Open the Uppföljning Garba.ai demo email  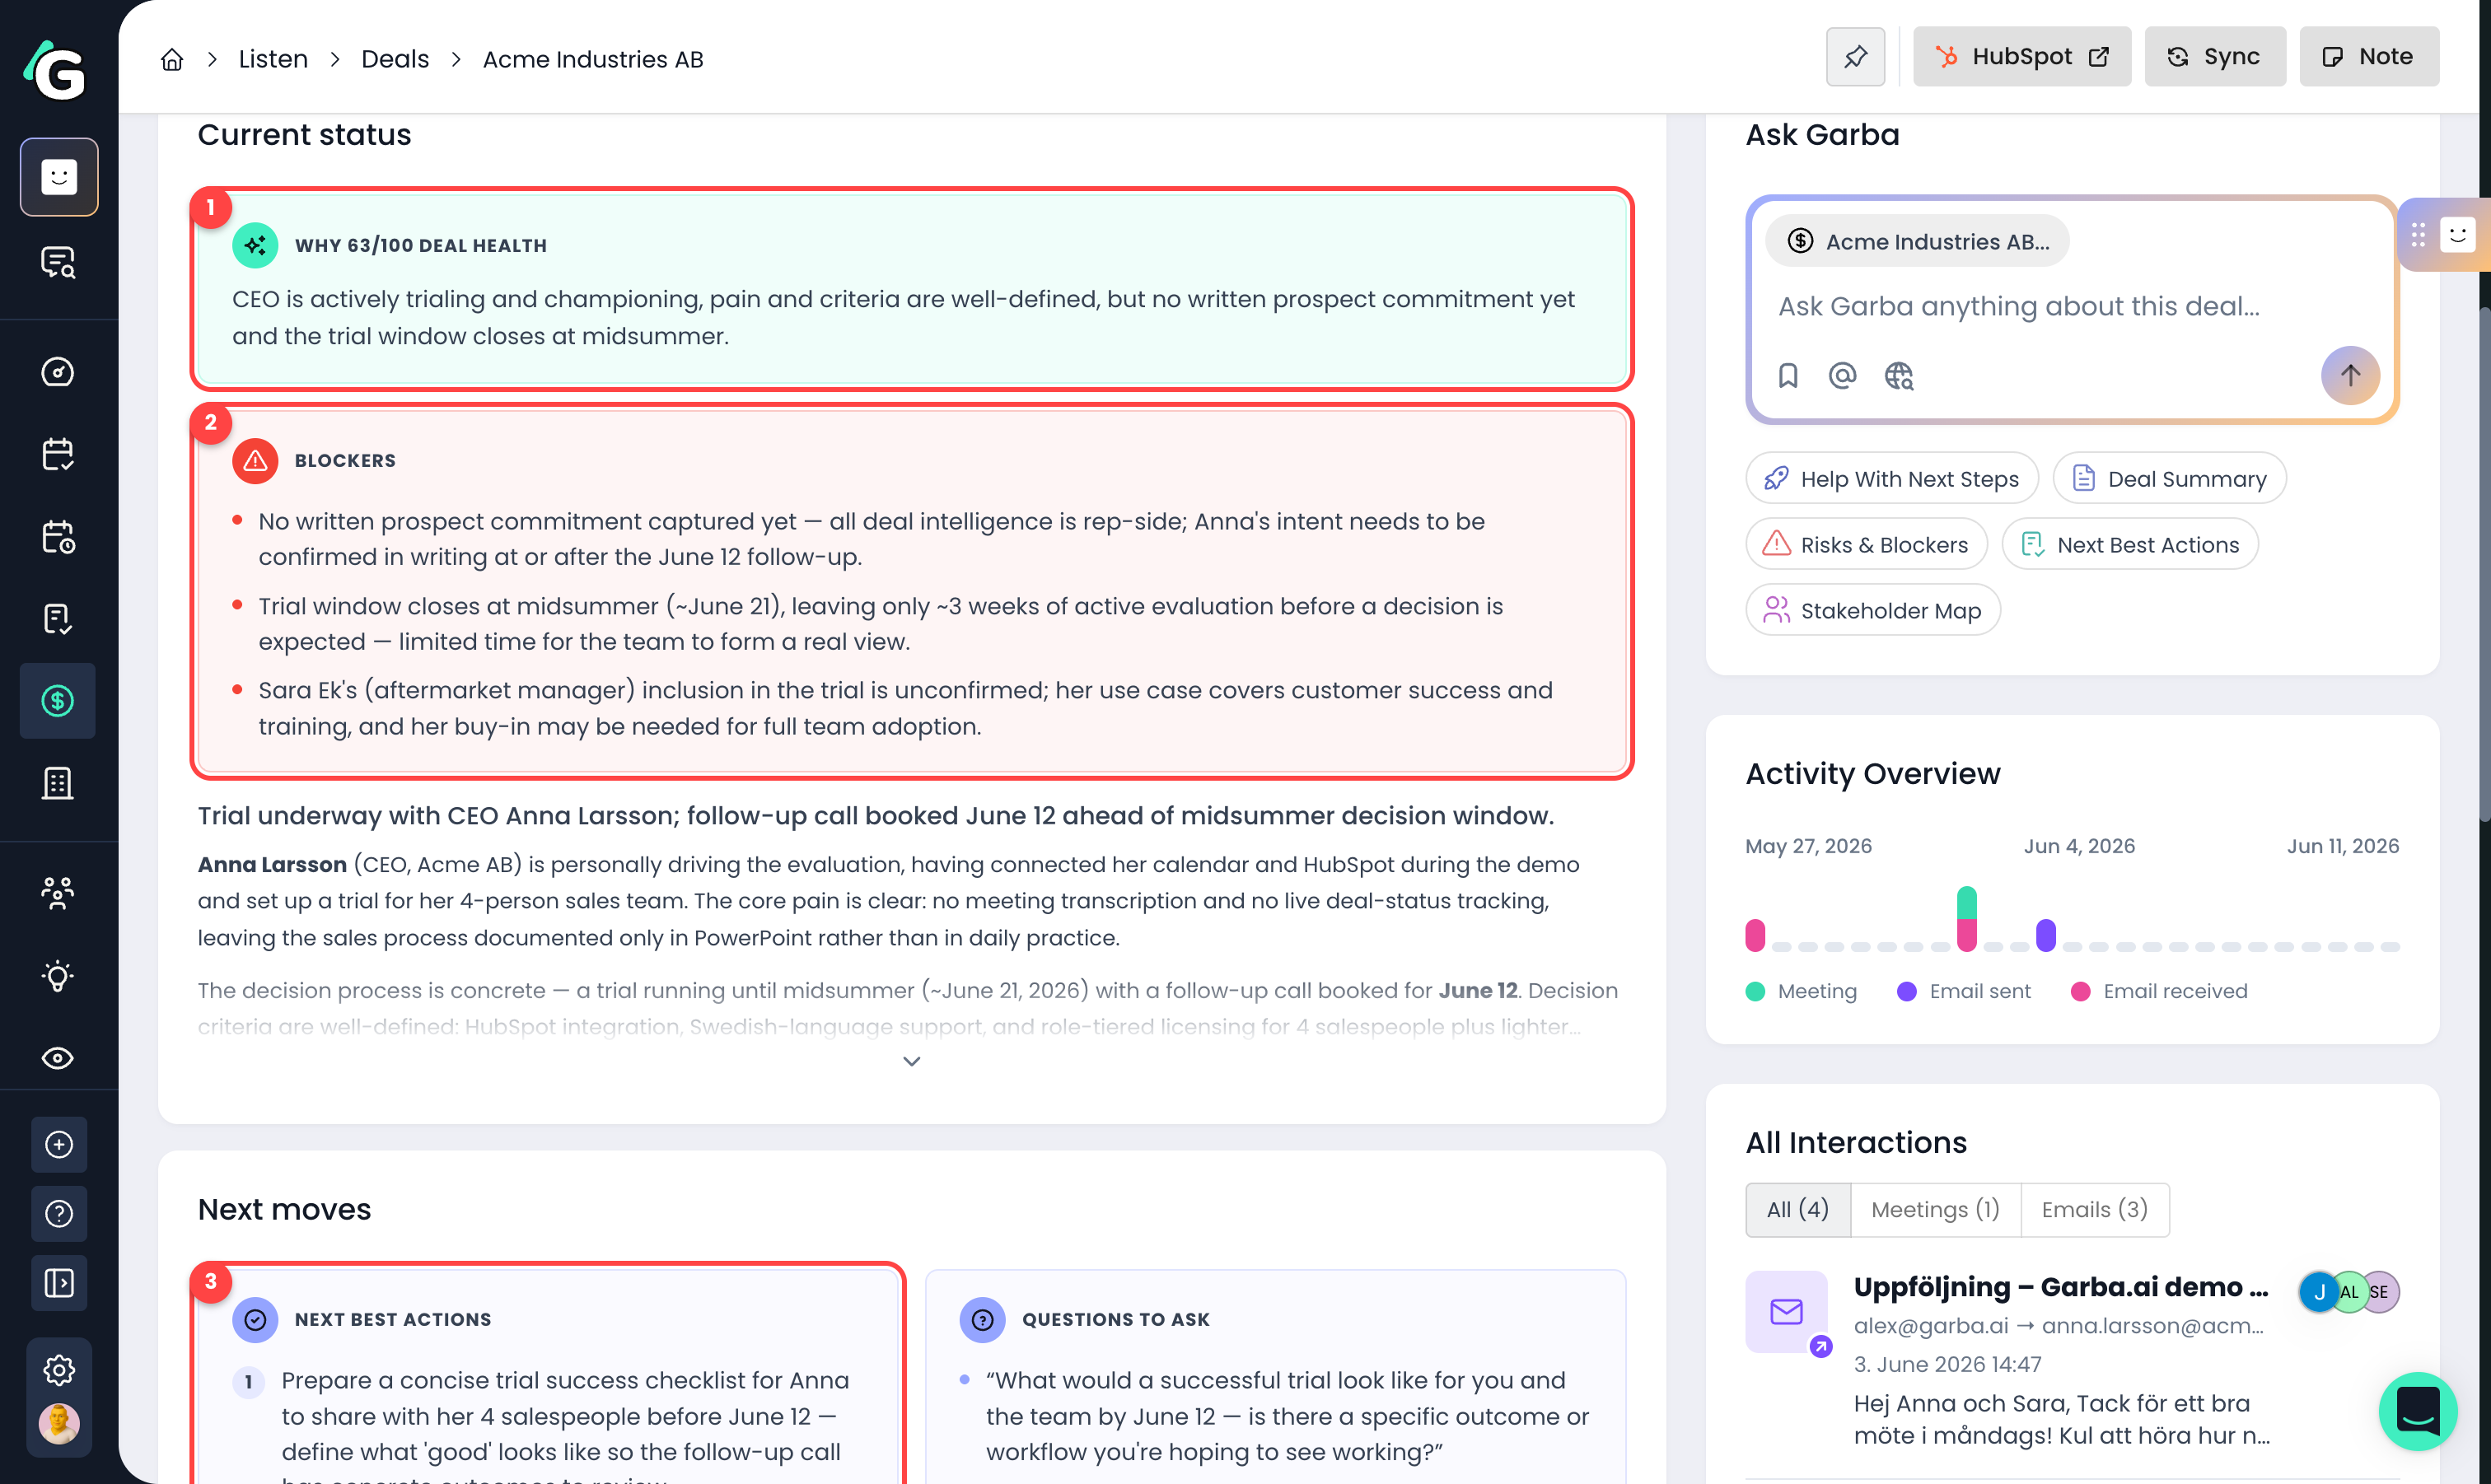click(x=2061, y=1287)
